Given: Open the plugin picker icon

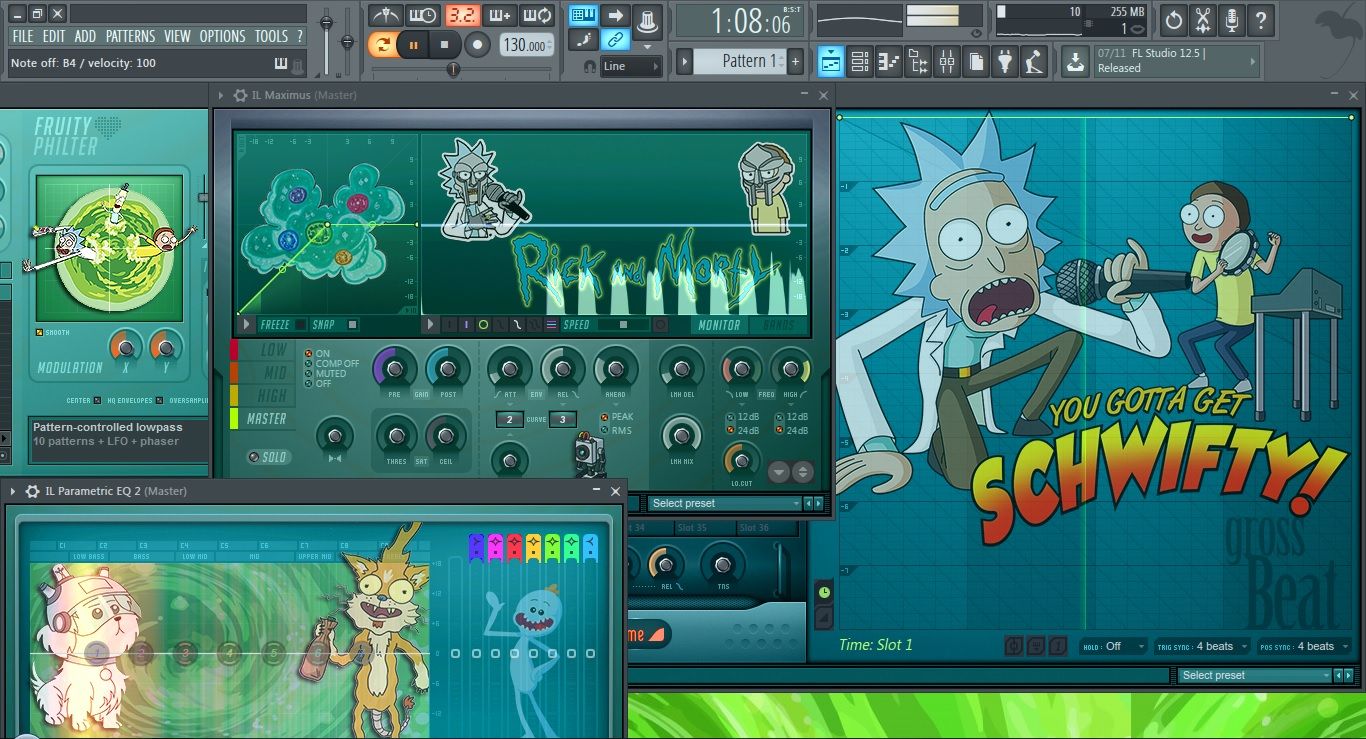Looking at the screenshot, I should pos(1004,61).
